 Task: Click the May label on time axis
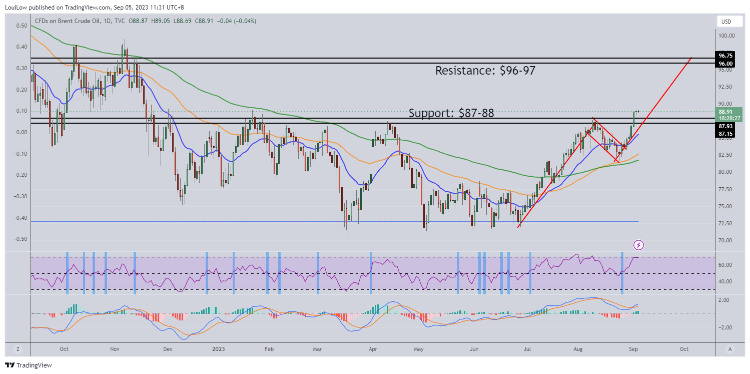(x=420, y=349)
